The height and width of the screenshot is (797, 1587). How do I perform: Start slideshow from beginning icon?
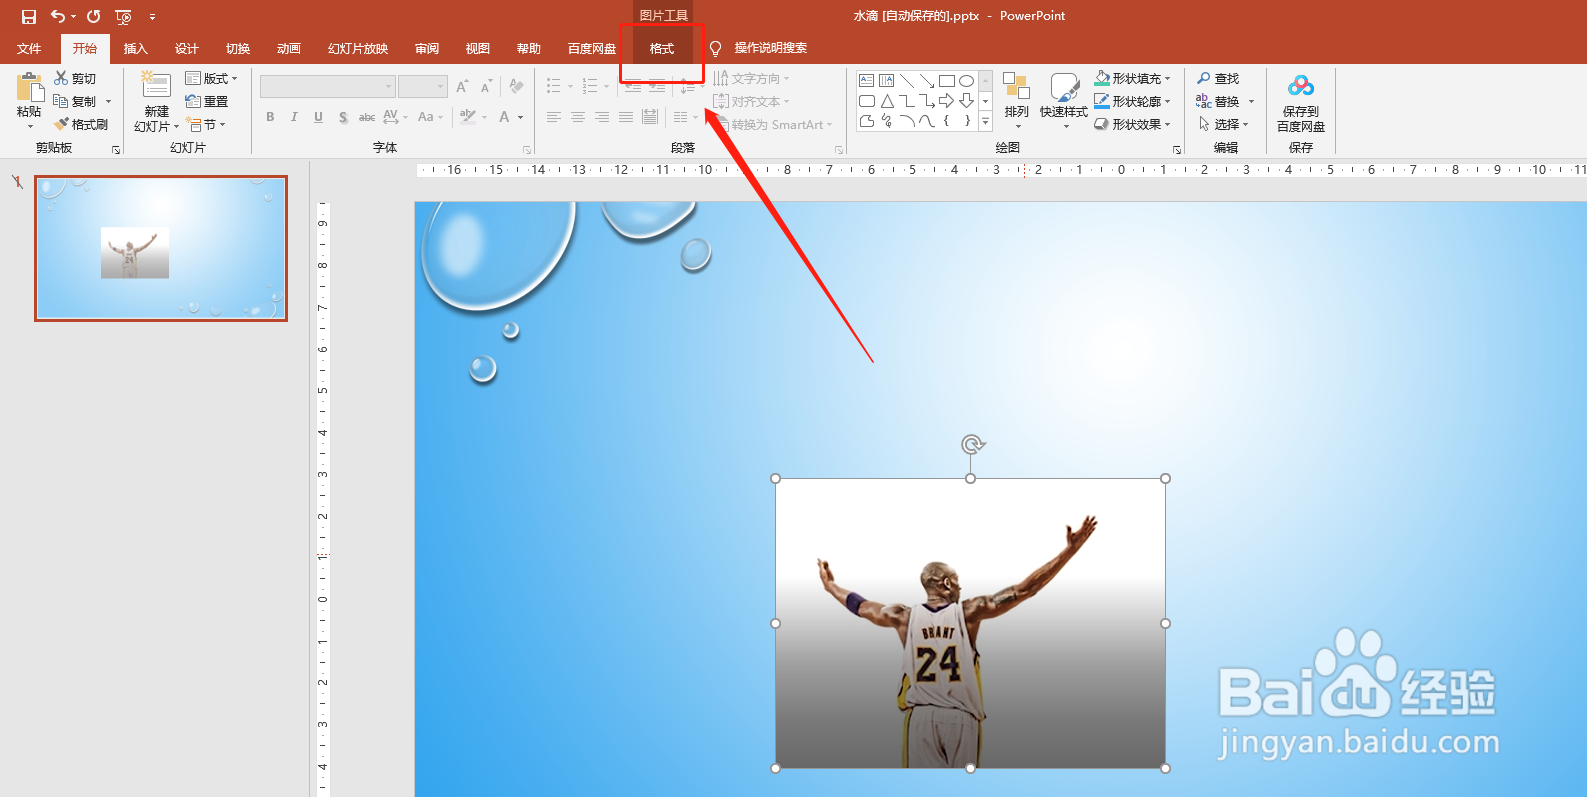coord(123,16)
